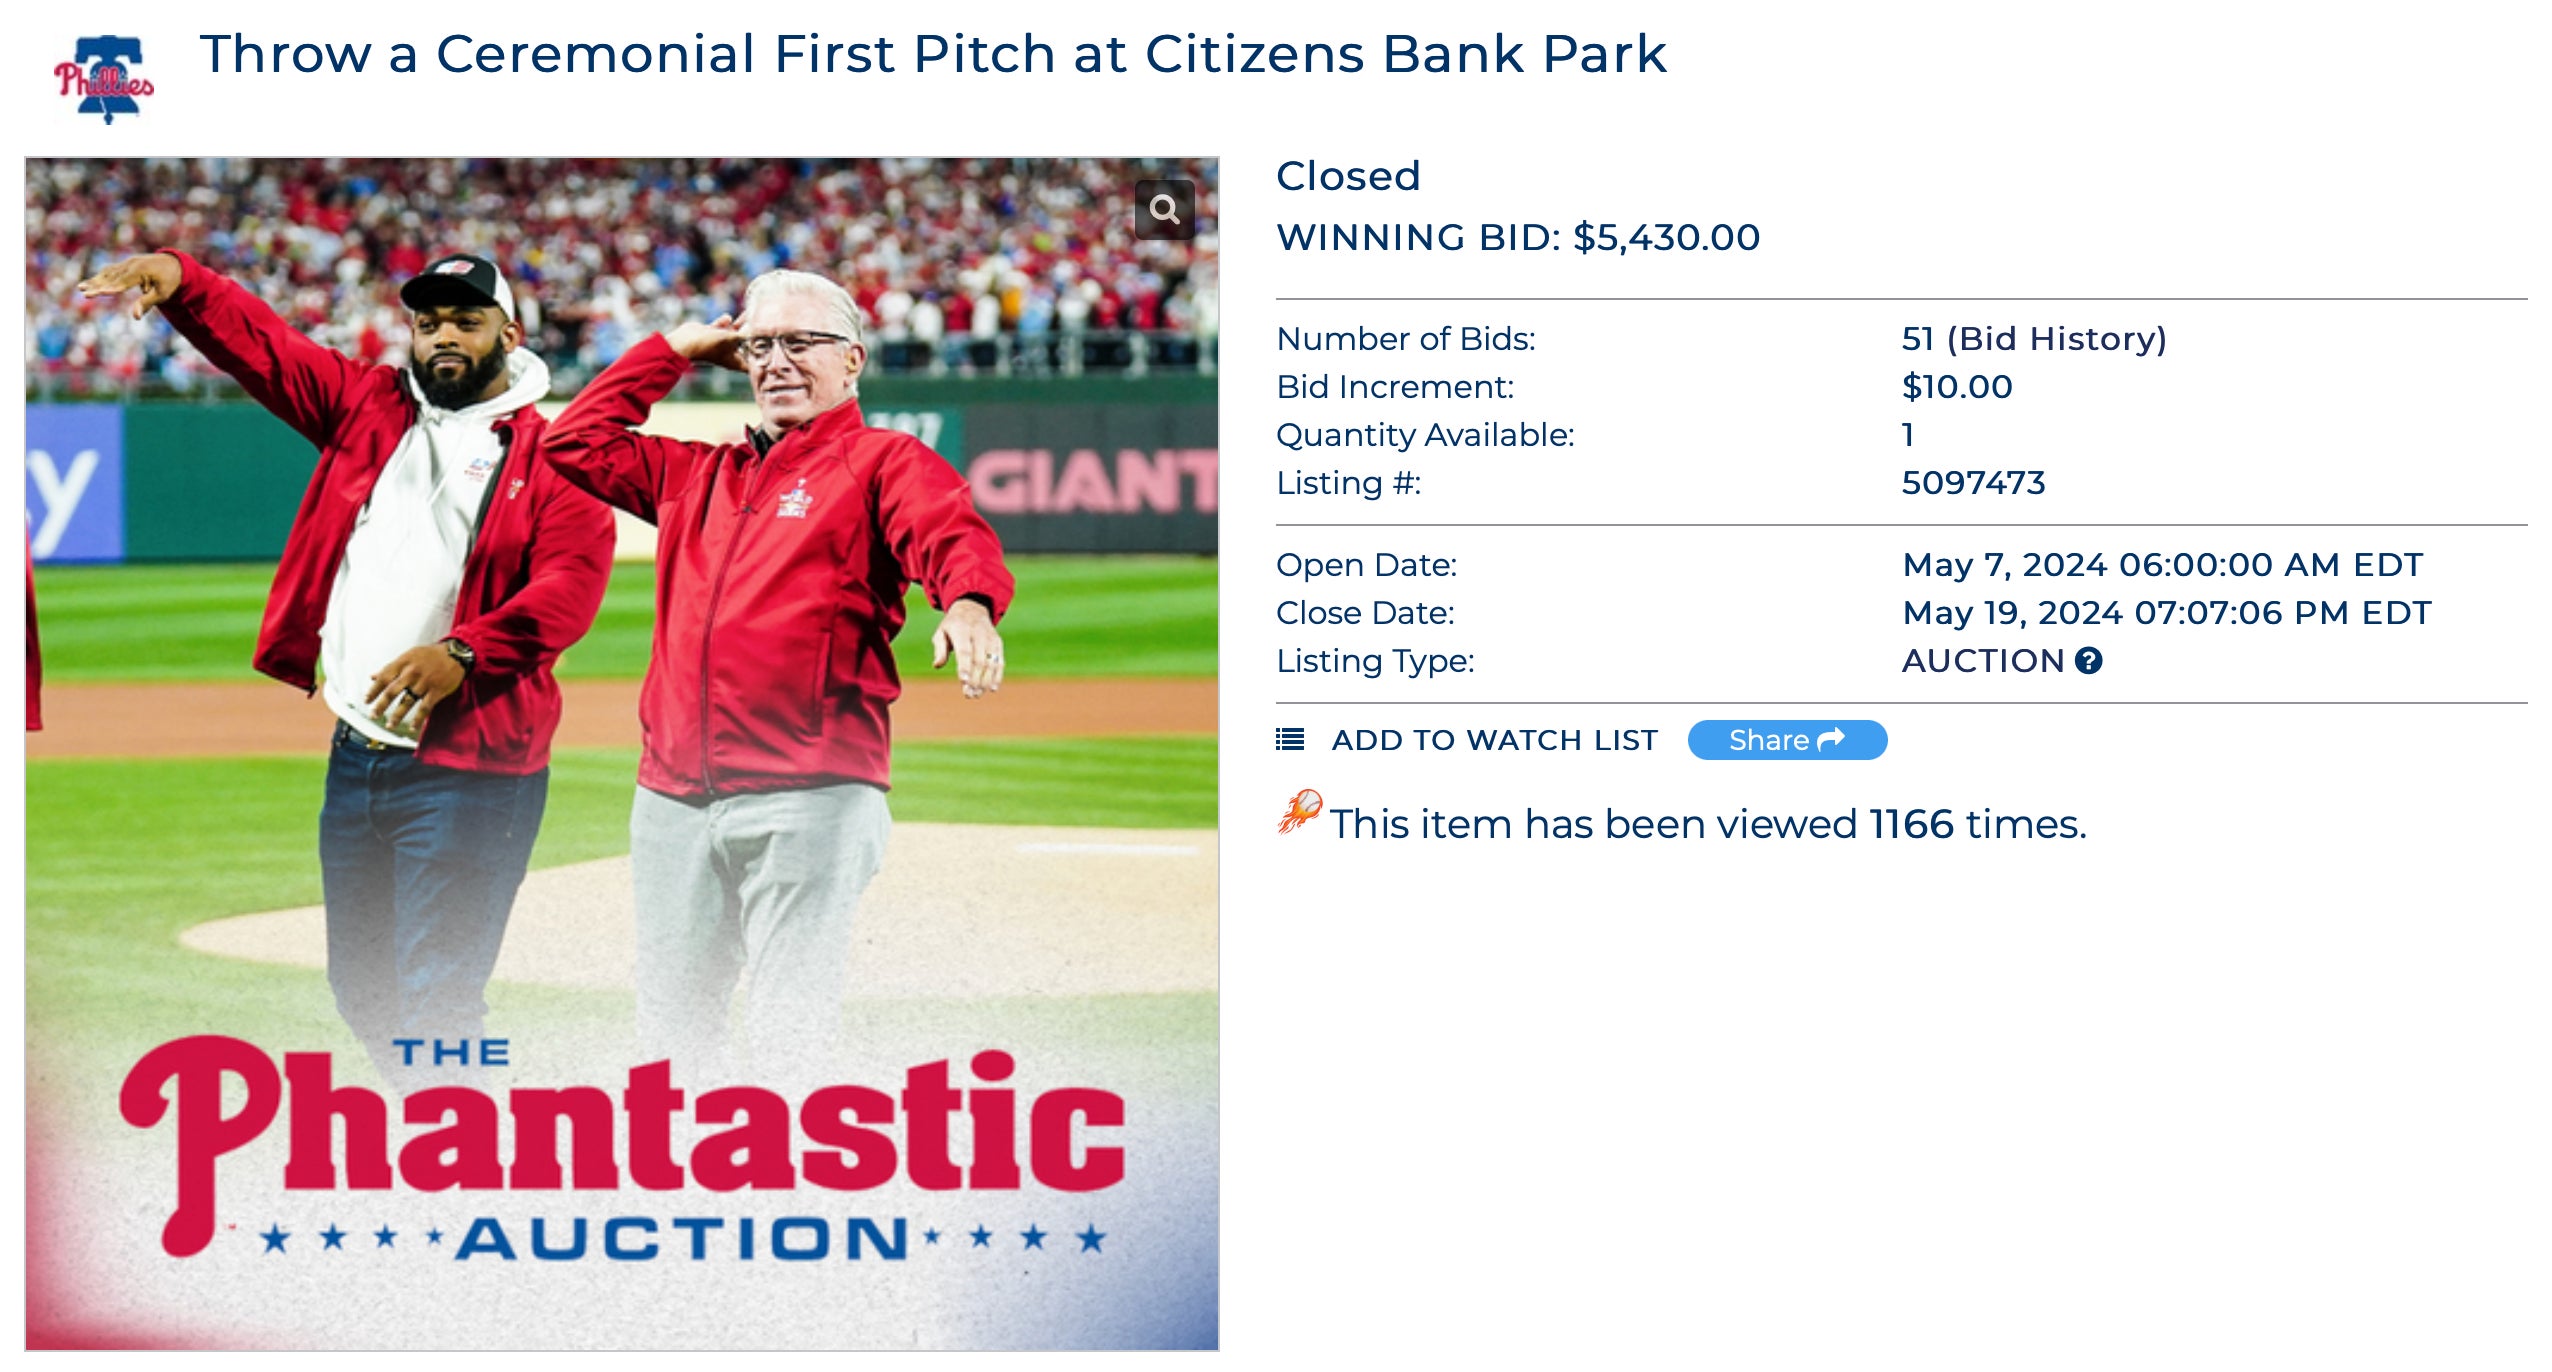This screenshot has width=2552, height=1372.
Task: Click the Ceremonial First Pitch title heading
Action: (x=932, y=54)
